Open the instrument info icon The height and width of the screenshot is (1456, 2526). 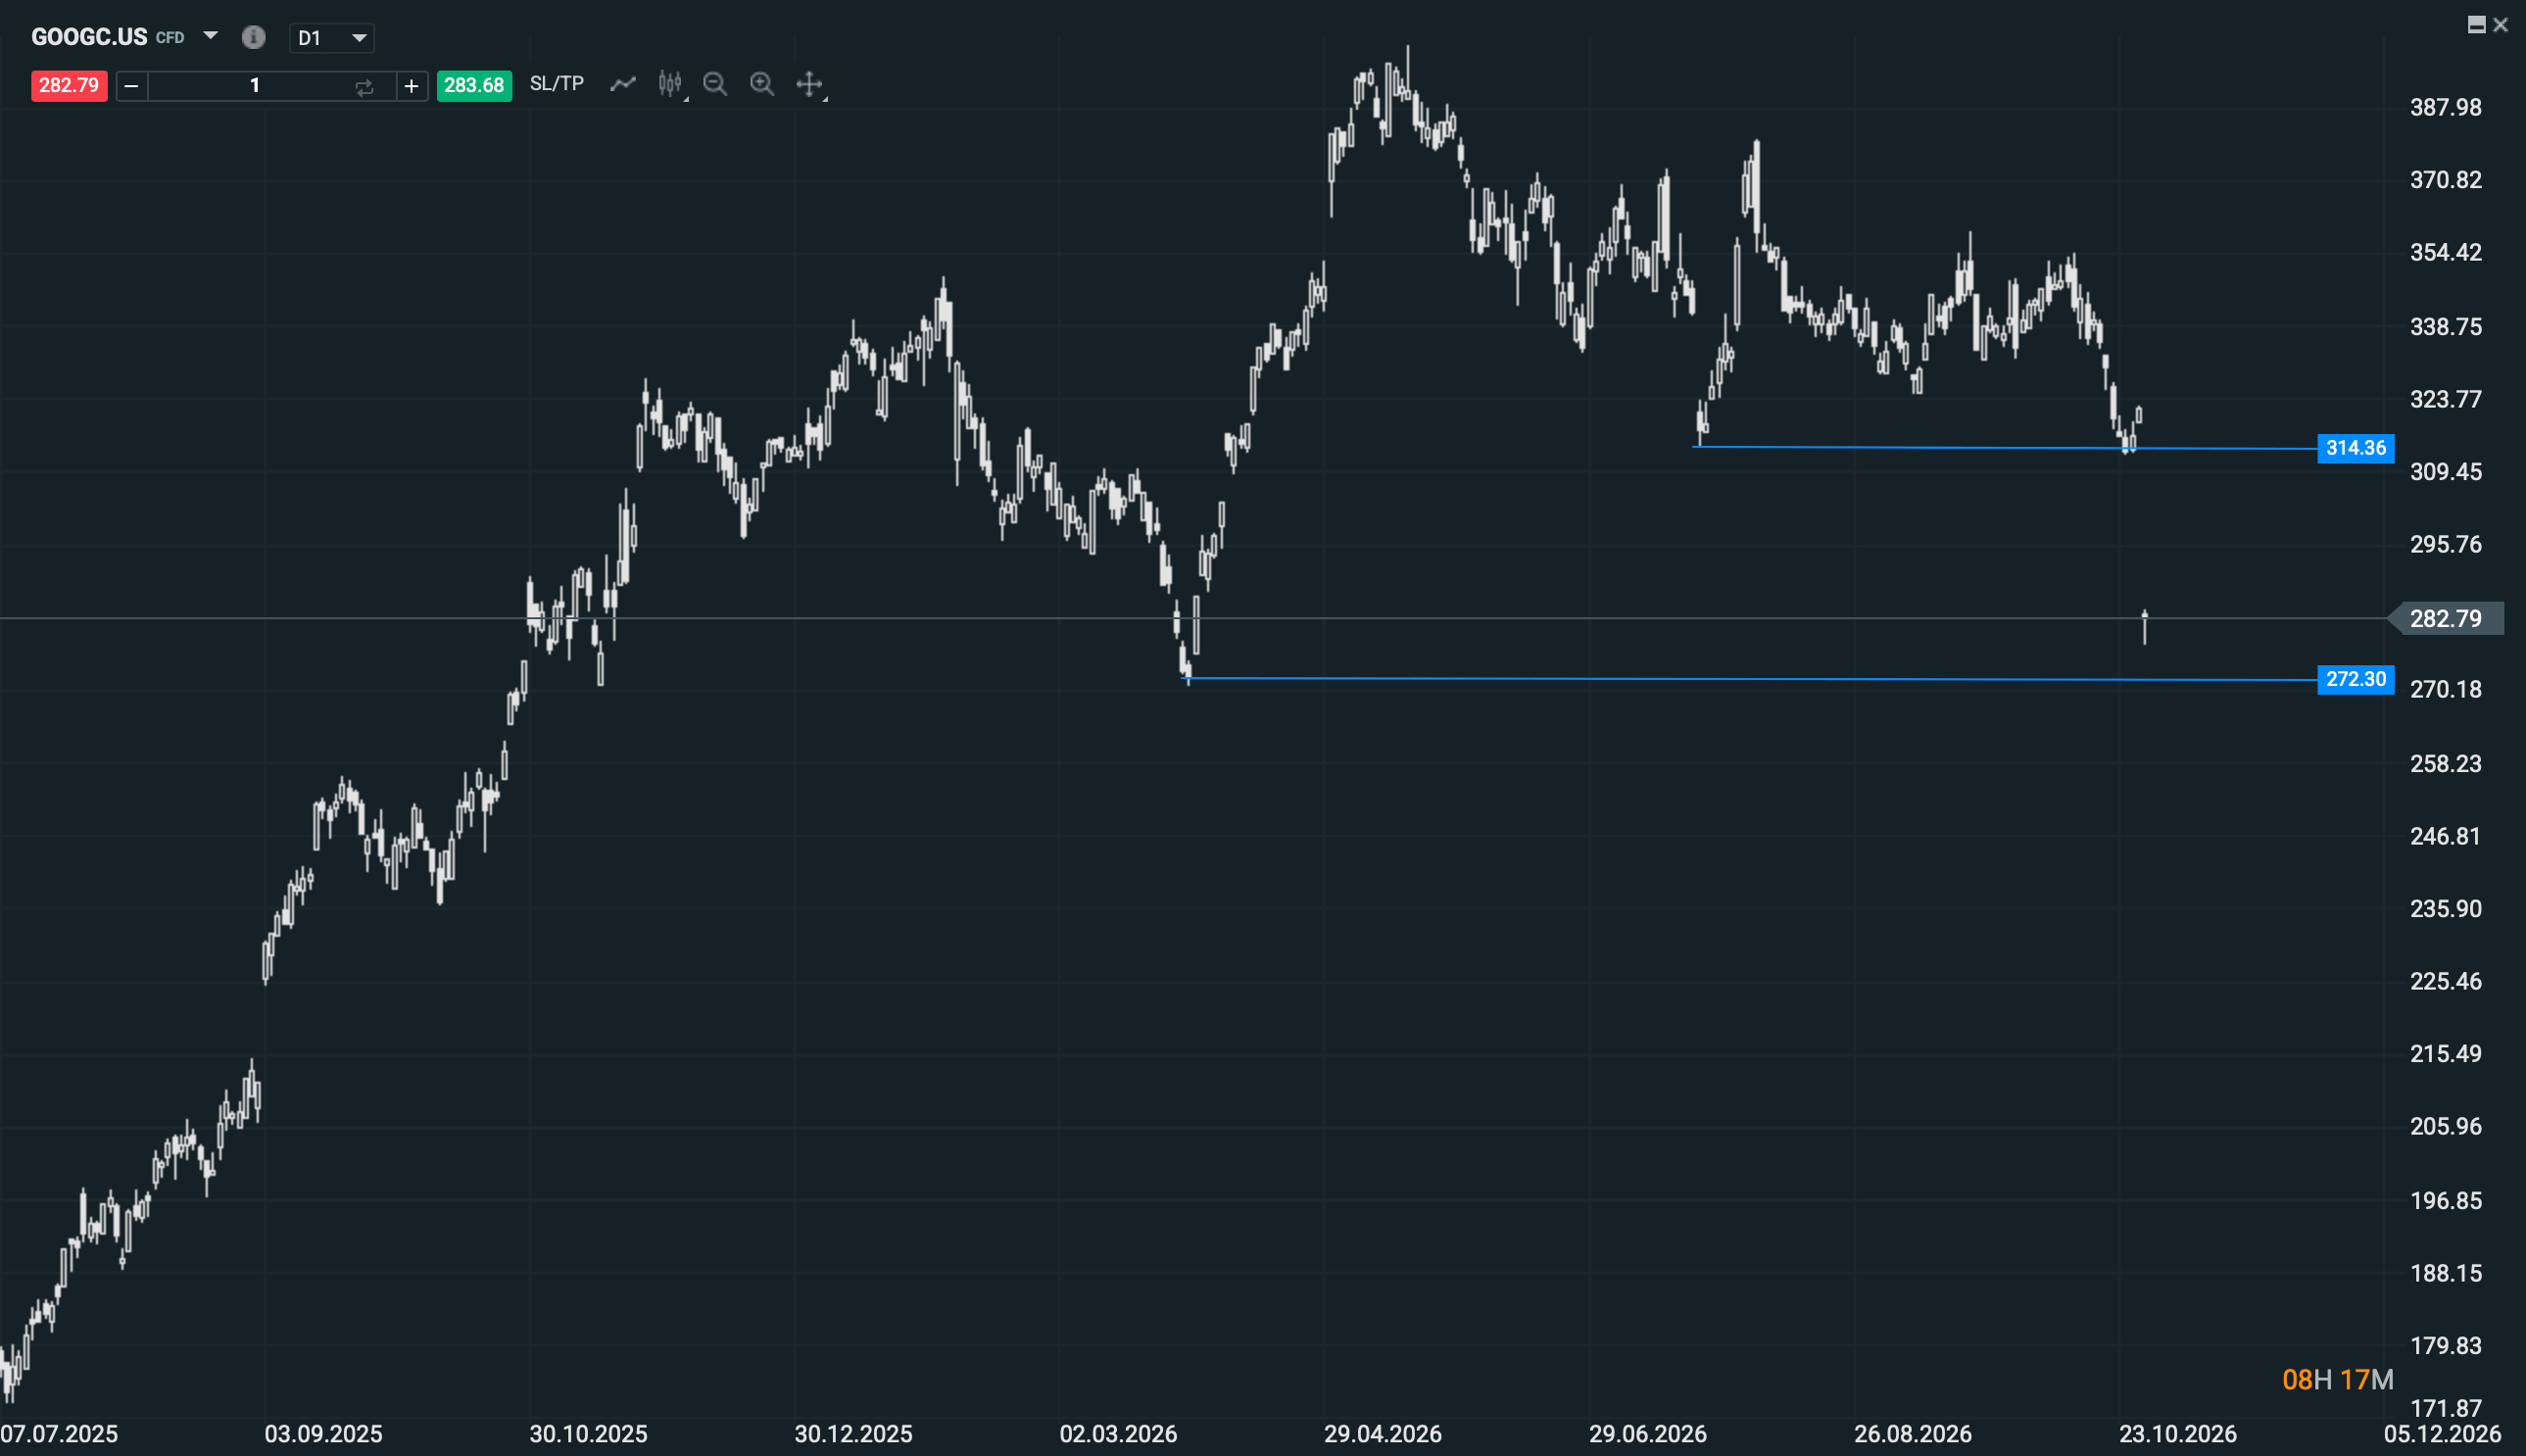[254, 38]
